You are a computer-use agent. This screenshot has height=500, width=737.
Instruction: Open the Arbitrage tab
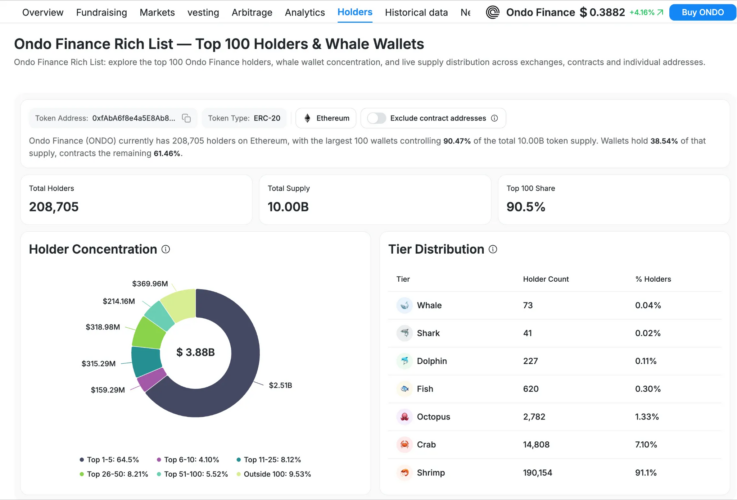(252, 13)
